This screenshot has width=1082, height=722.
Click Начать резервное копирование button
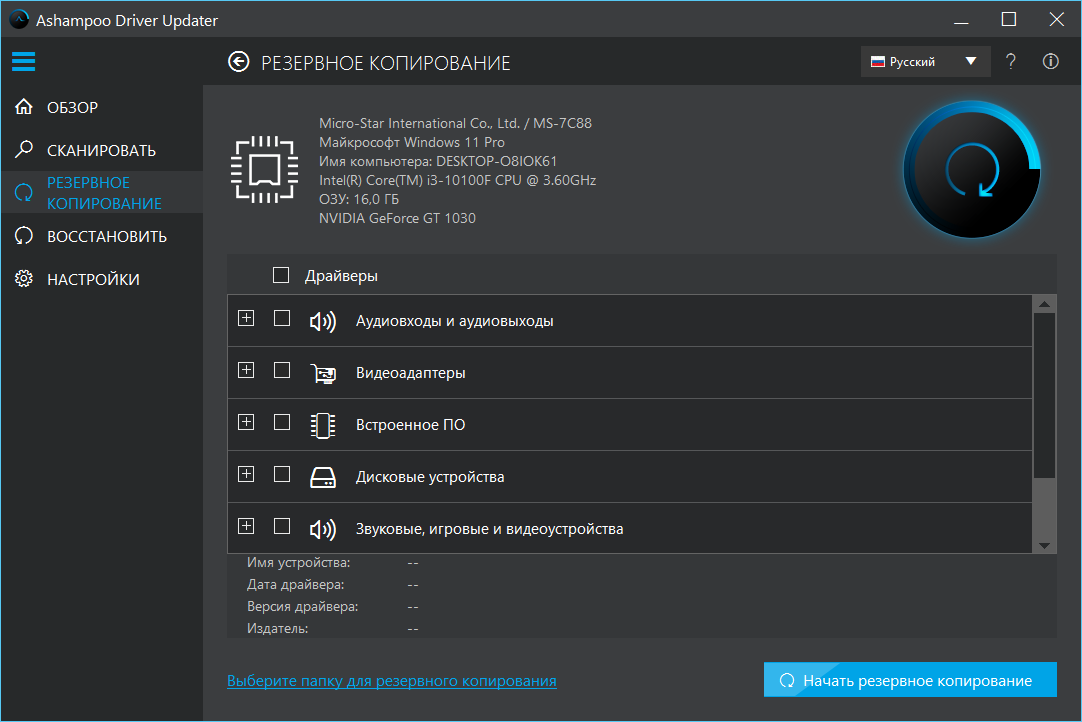[910, 680]
